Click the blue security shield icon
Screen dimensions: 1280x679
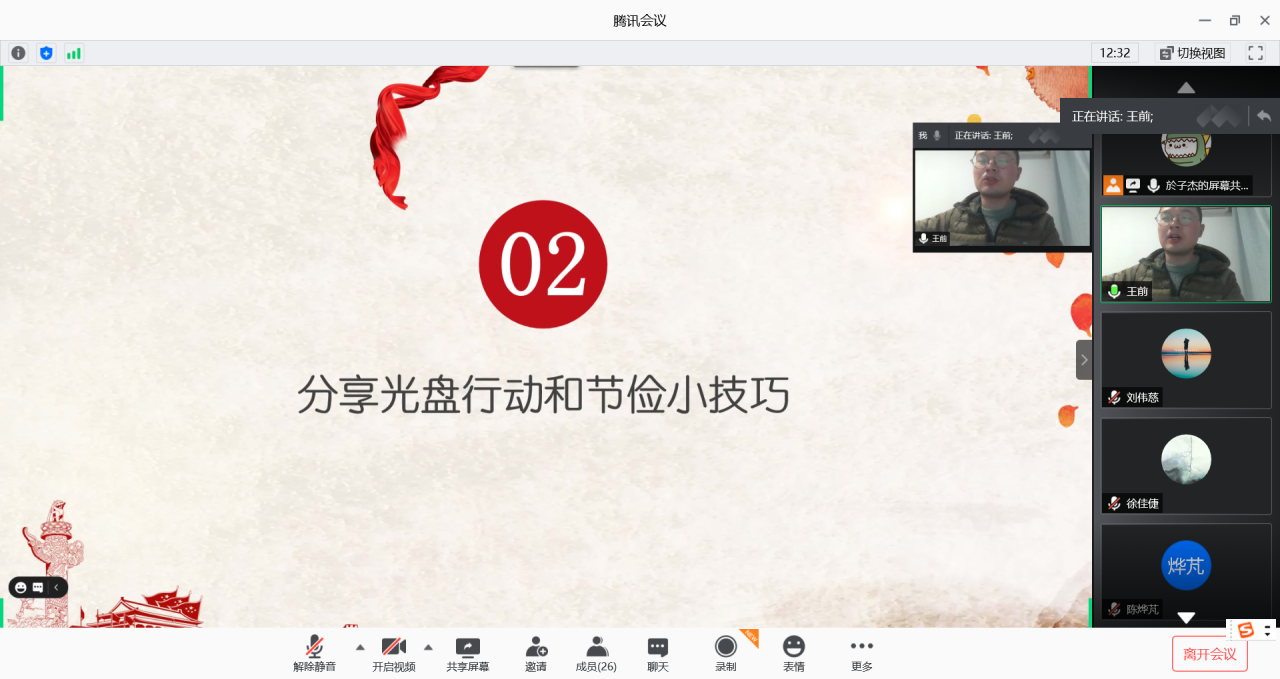[x=46, y=53]
